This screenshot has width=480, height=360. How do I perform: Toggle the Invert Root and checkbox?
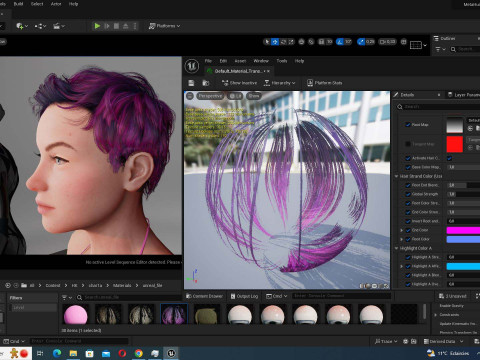point(408,221)
